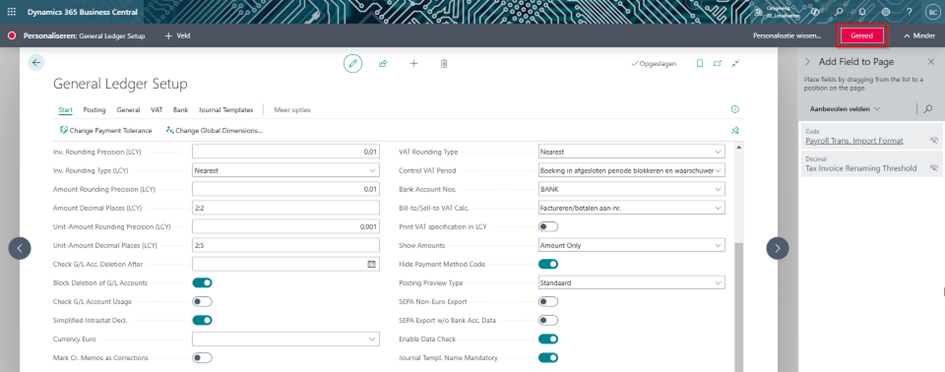This screenshot has width=945, height=372.
Task: Open the help question mark
Action: pos(909,12)
